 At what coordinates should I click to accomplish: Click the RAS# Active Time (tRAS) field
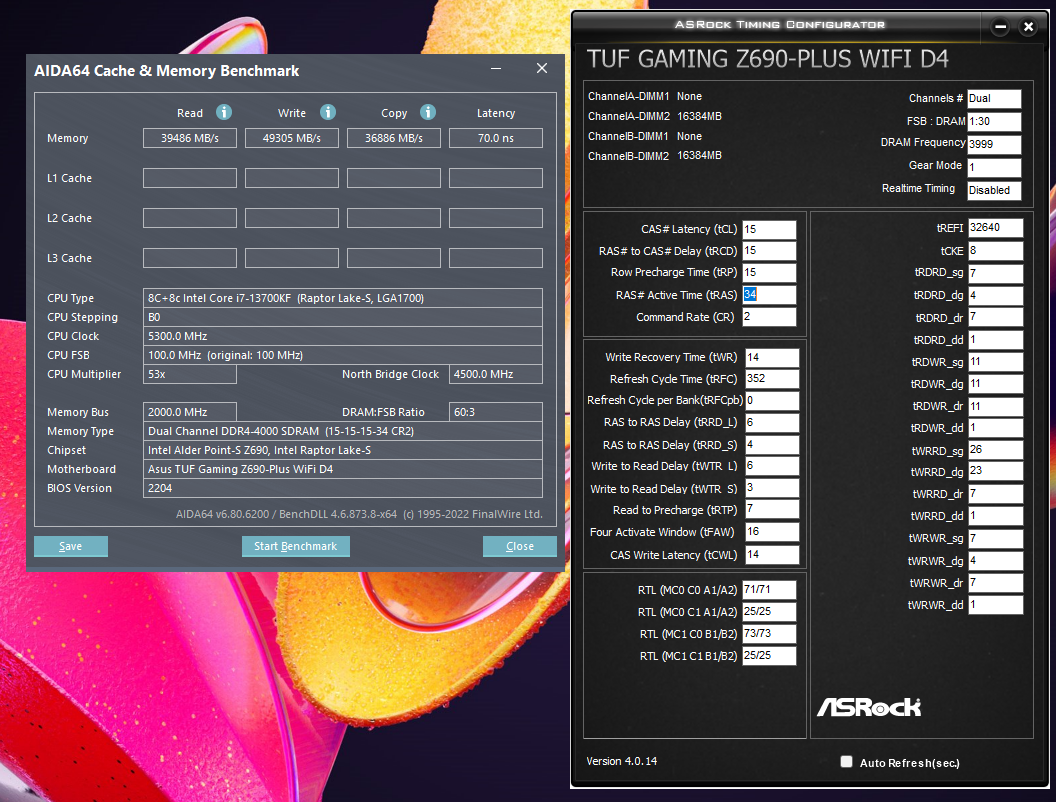coord(769,295)
